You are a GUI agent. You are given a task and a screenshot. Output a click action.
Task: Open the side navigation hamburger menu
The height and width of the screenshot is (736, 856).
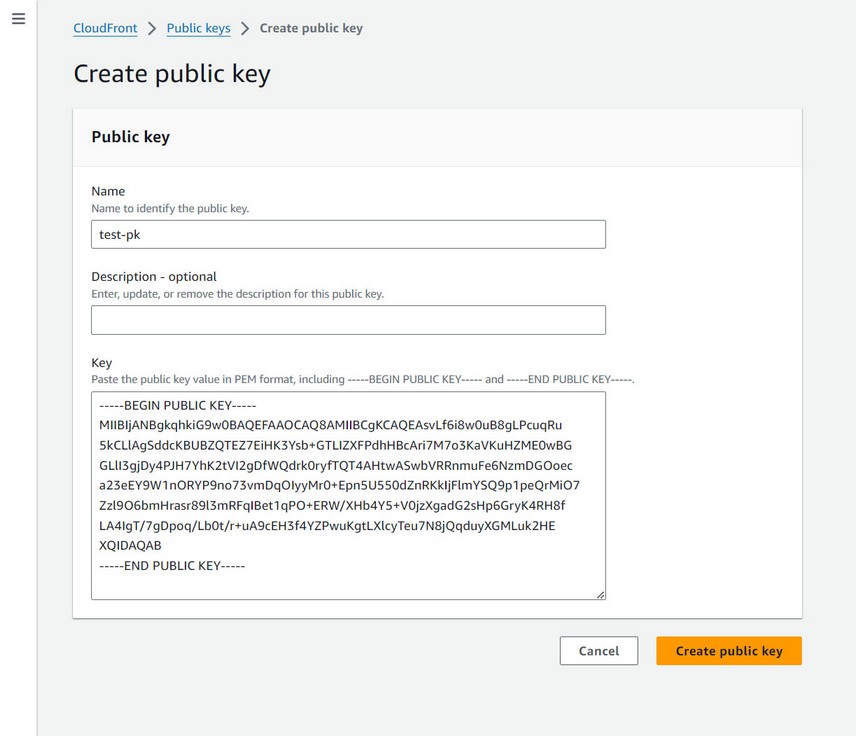(x=18, y=20)
